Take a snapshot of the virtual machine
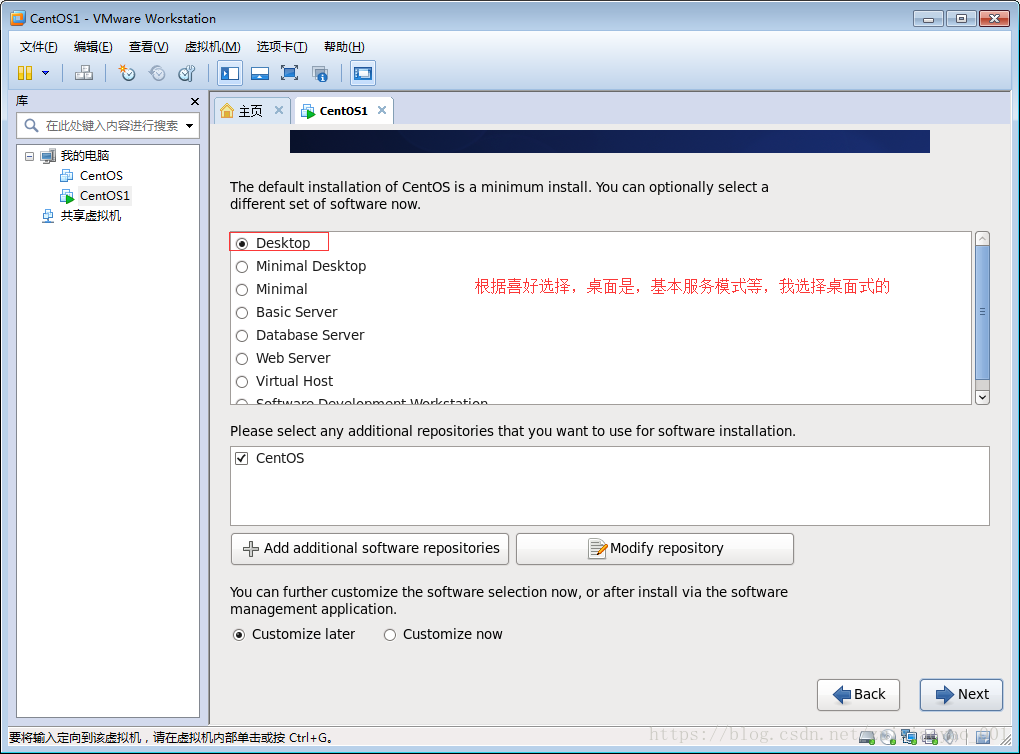 click(x=126, y=73)
